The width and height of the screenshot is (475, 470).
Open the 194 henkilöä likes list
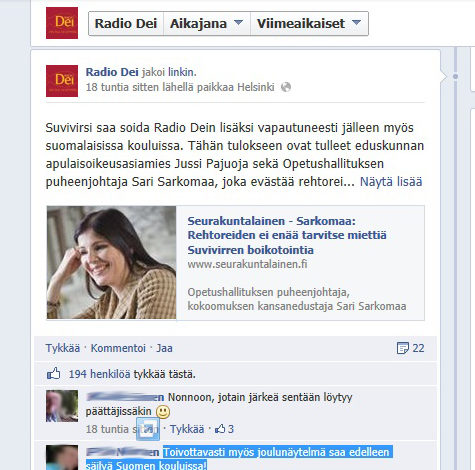[x=99, y=374]
